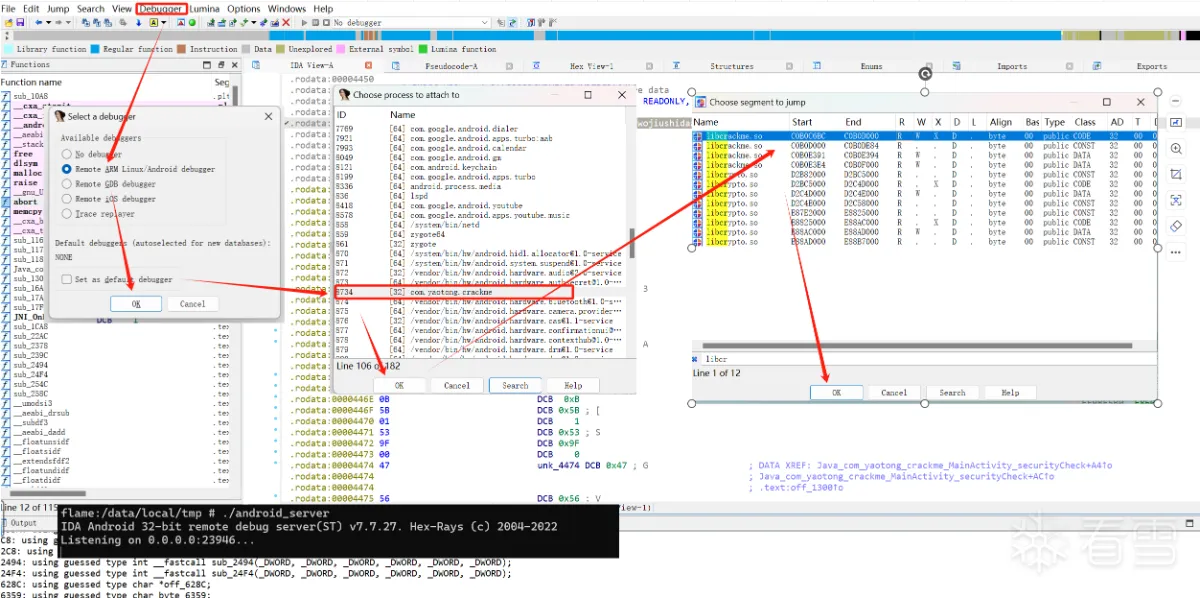Select libcrackme.so segment starting at C0B0C6BC
The image size is (1200, 598).
[925, 136]
